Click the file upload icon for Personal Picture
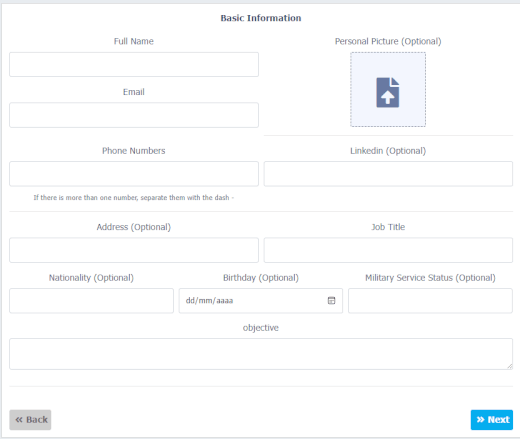This screenshot has height=439, width=520. click(x=388, y=92)
